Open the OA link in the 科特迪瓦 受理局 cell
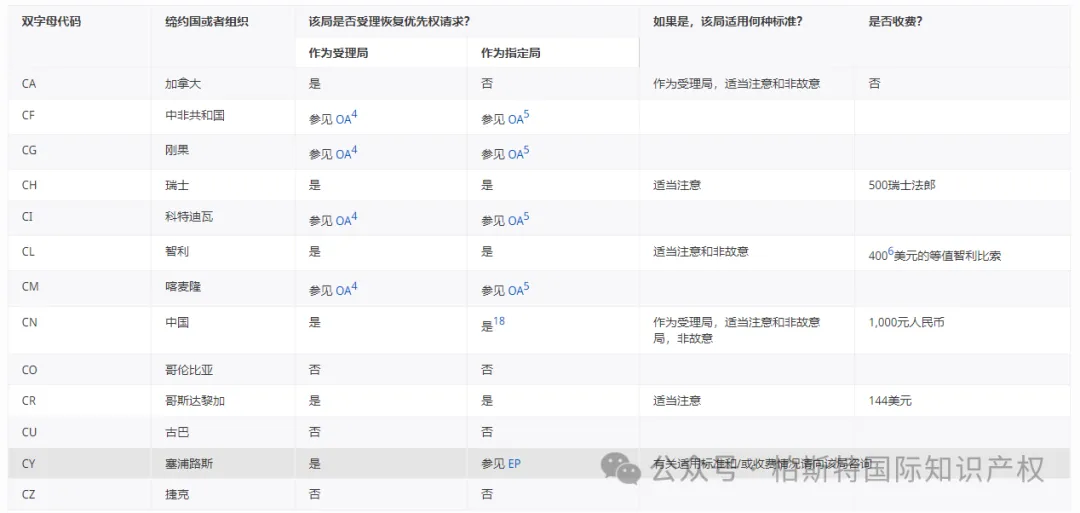This screenshot has height=513, width=1080. click(x=343, y=221)
